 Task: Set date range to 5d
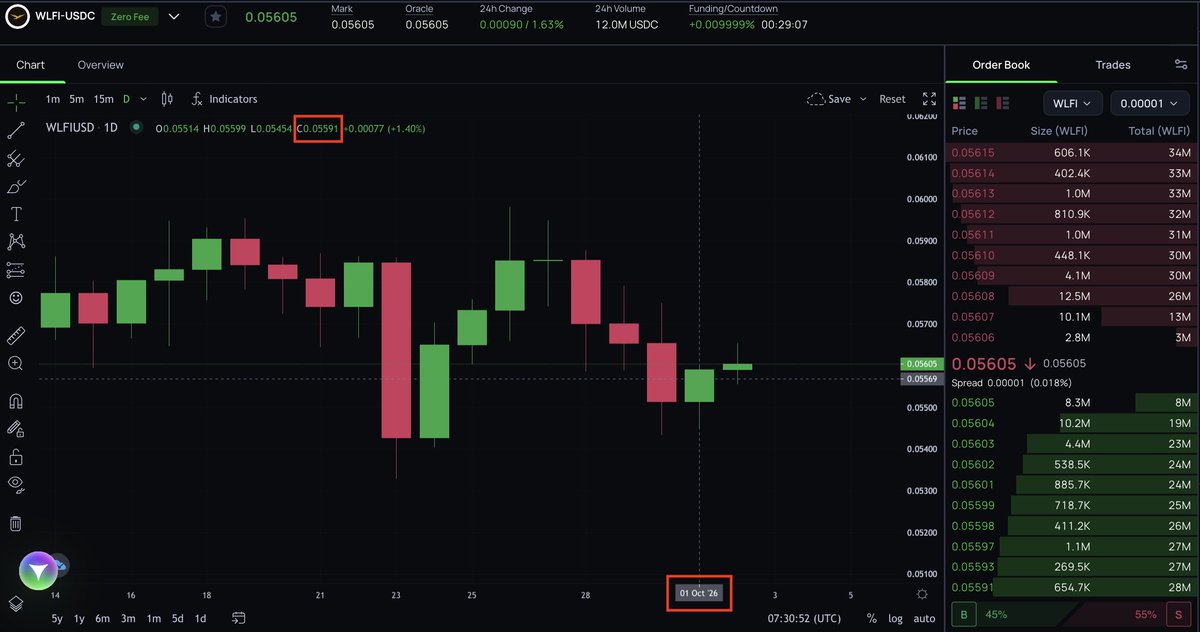coord(177,619)
